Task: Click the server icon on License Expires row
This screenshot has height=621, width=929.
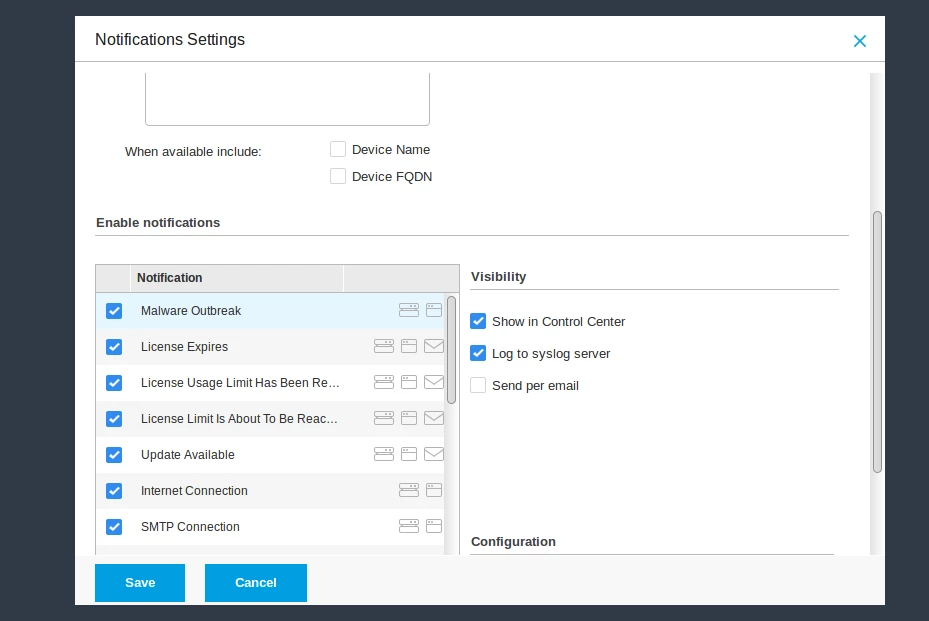Action: coord(384,347)
